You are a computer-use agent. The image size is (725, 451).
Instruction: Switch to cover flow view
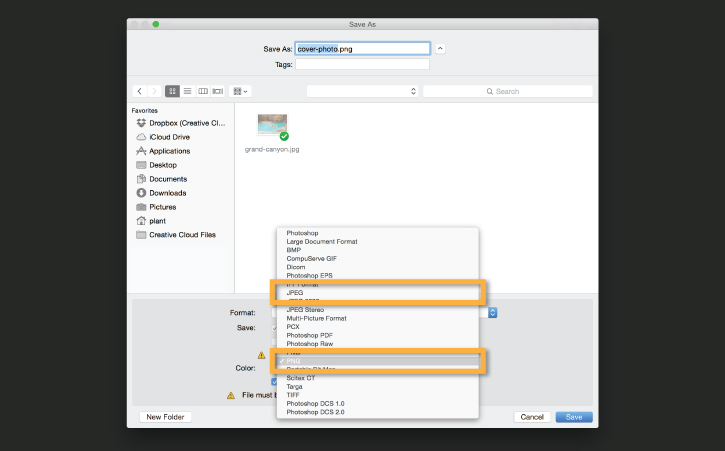(x=218, y=91)
